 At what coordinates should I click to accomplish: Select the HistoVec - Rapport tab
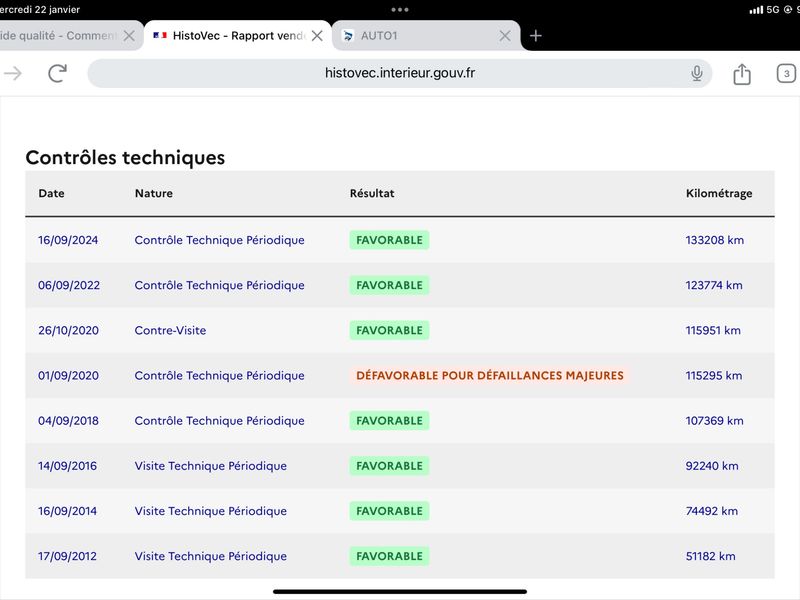pos(238,36)
